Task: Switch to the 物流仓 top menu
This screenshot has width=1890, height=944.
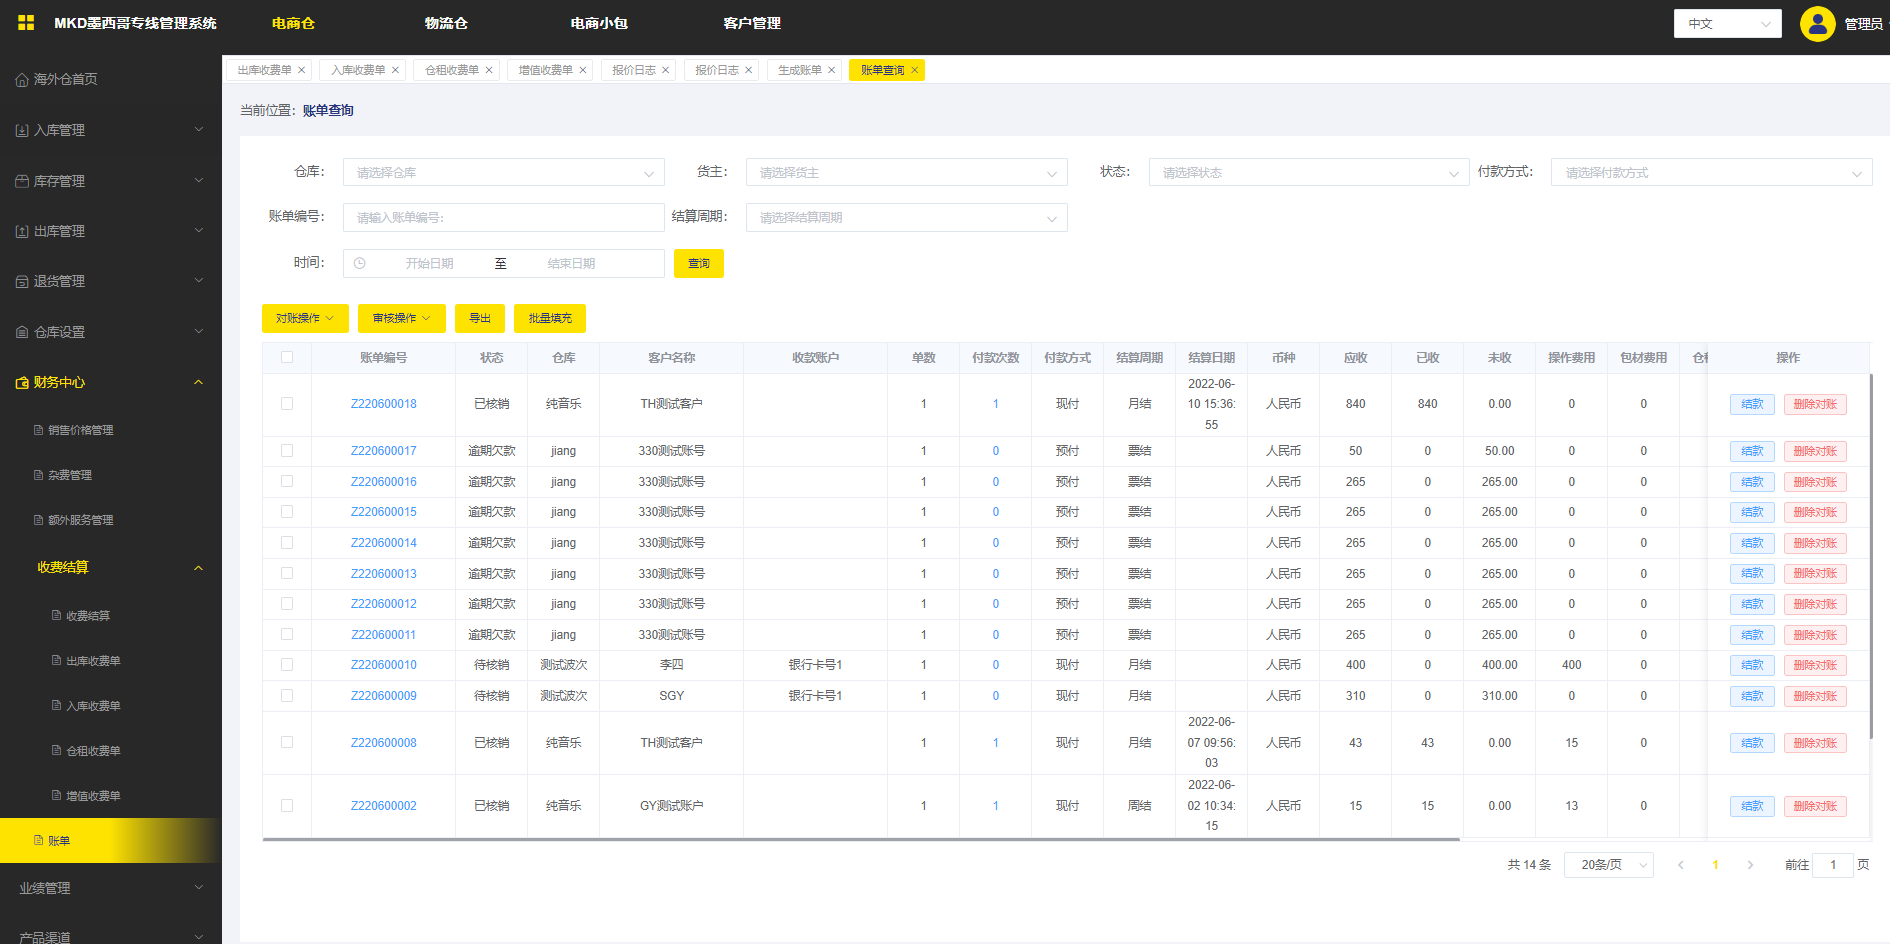Action: [x=446, y=23]
